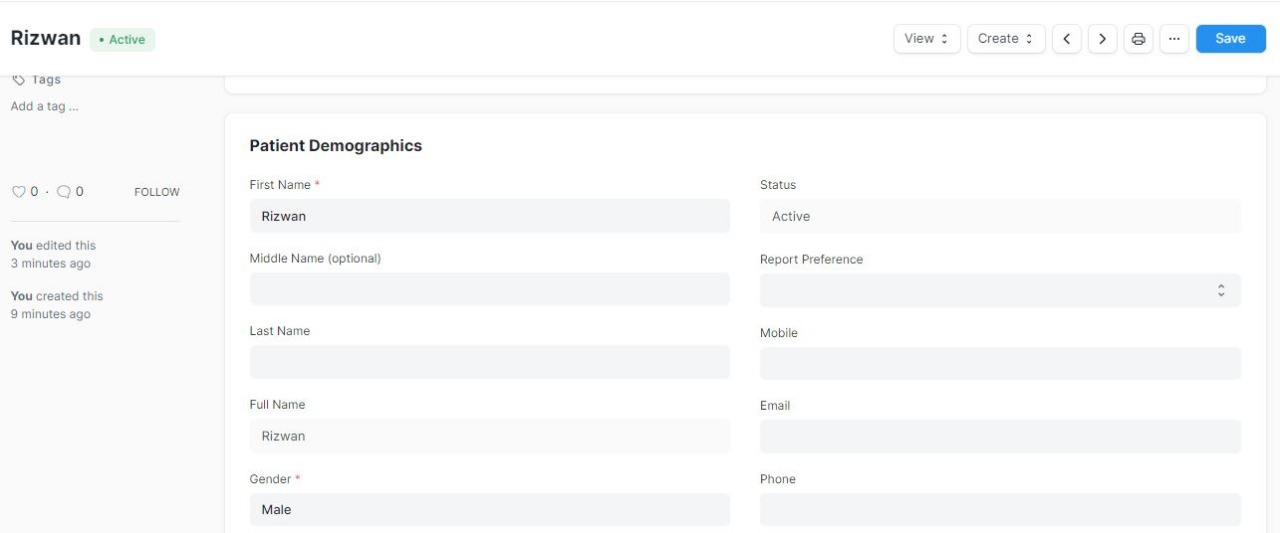This screenshot has width=1280, height=533.
Task: Select the Phone input box
Action: tap(1000, 510)
